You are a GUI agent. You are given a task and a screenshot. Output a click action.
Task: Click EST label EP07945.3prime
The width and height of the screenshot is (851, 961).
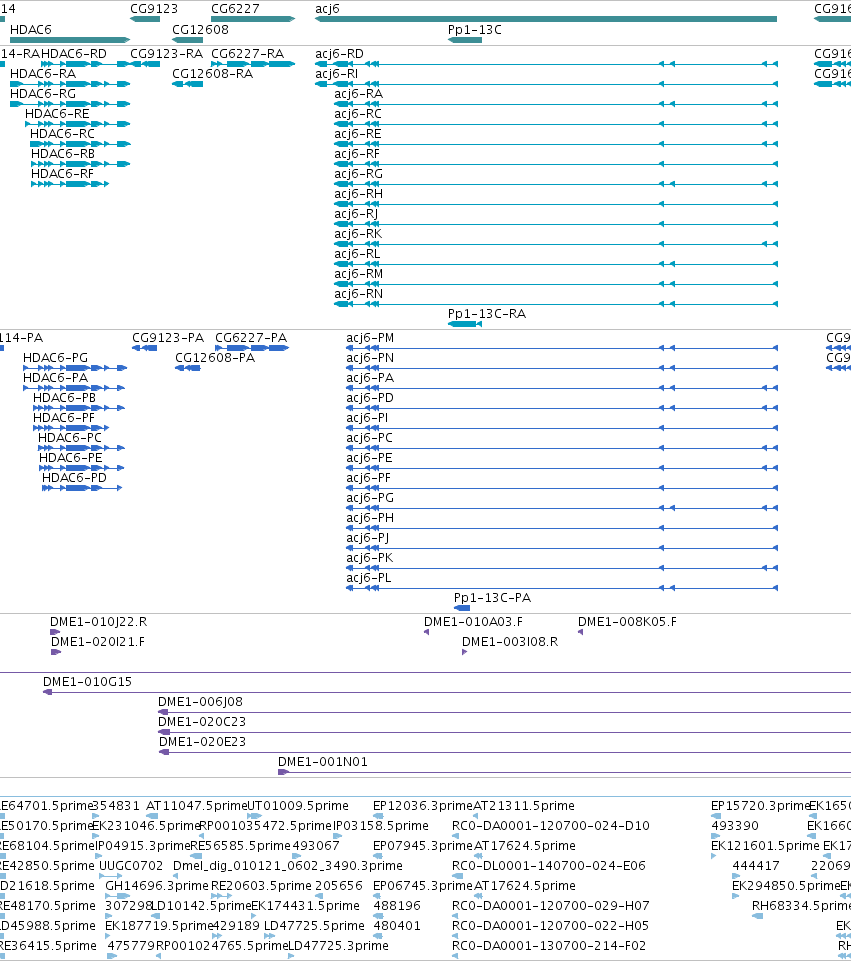tap(423, 846)
